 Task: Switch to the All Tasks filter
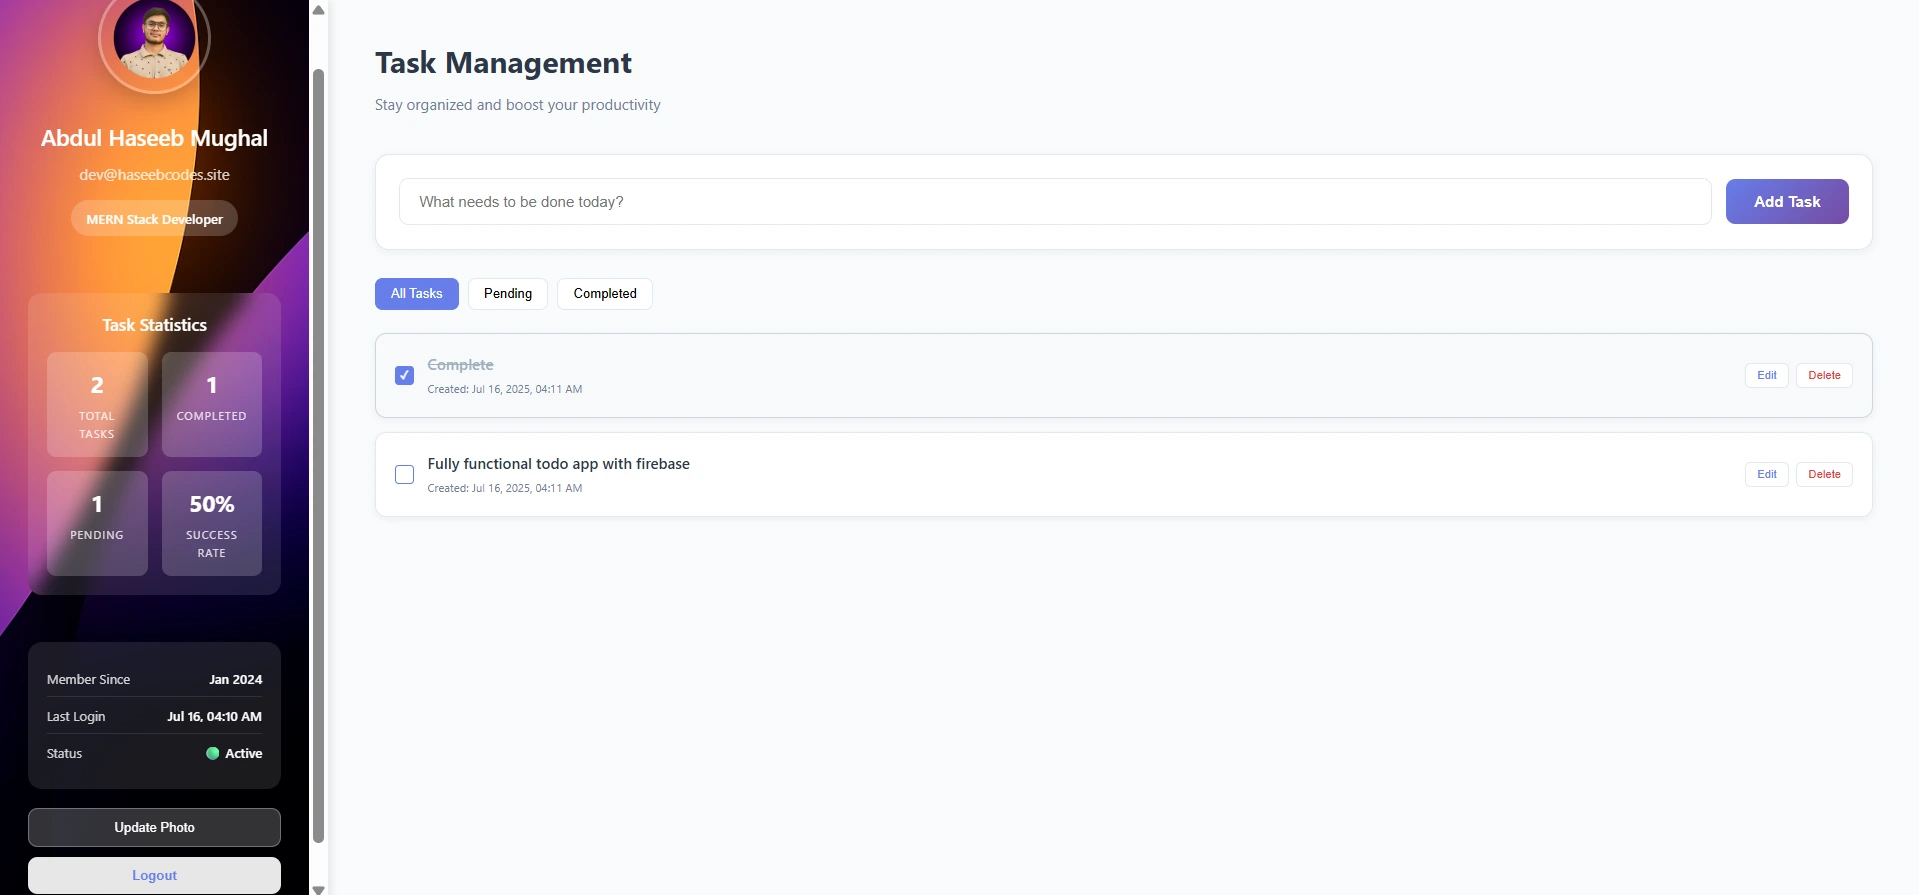[x=416, y=294]
